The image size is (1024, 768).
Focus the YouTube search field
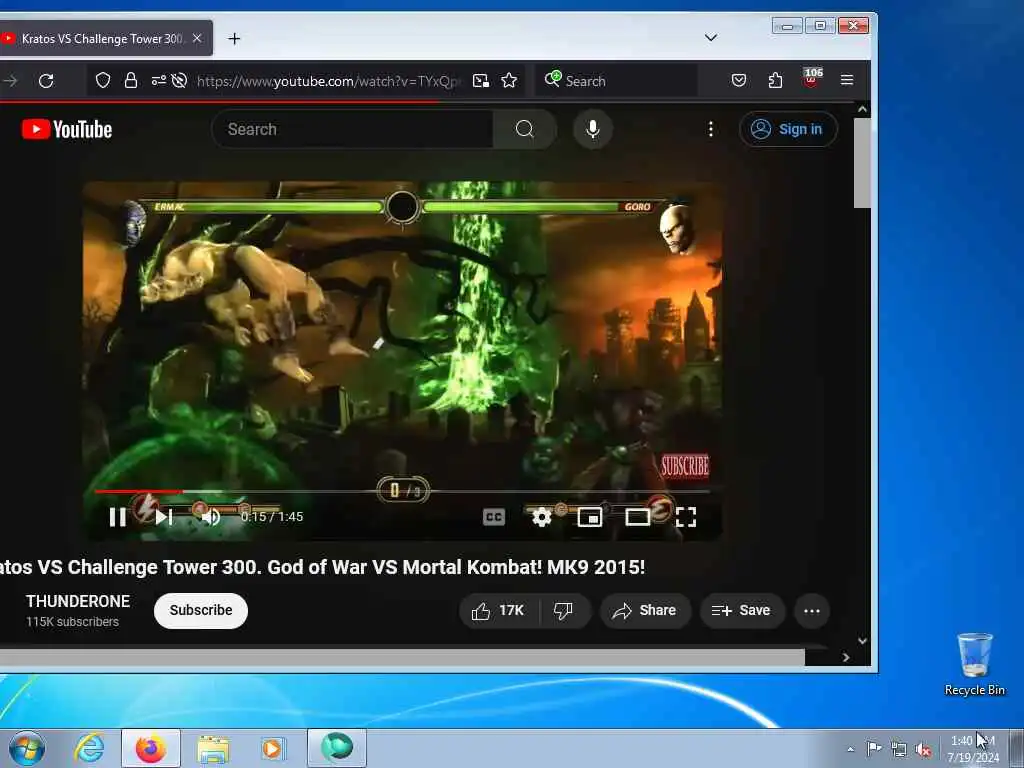(353, 129)
